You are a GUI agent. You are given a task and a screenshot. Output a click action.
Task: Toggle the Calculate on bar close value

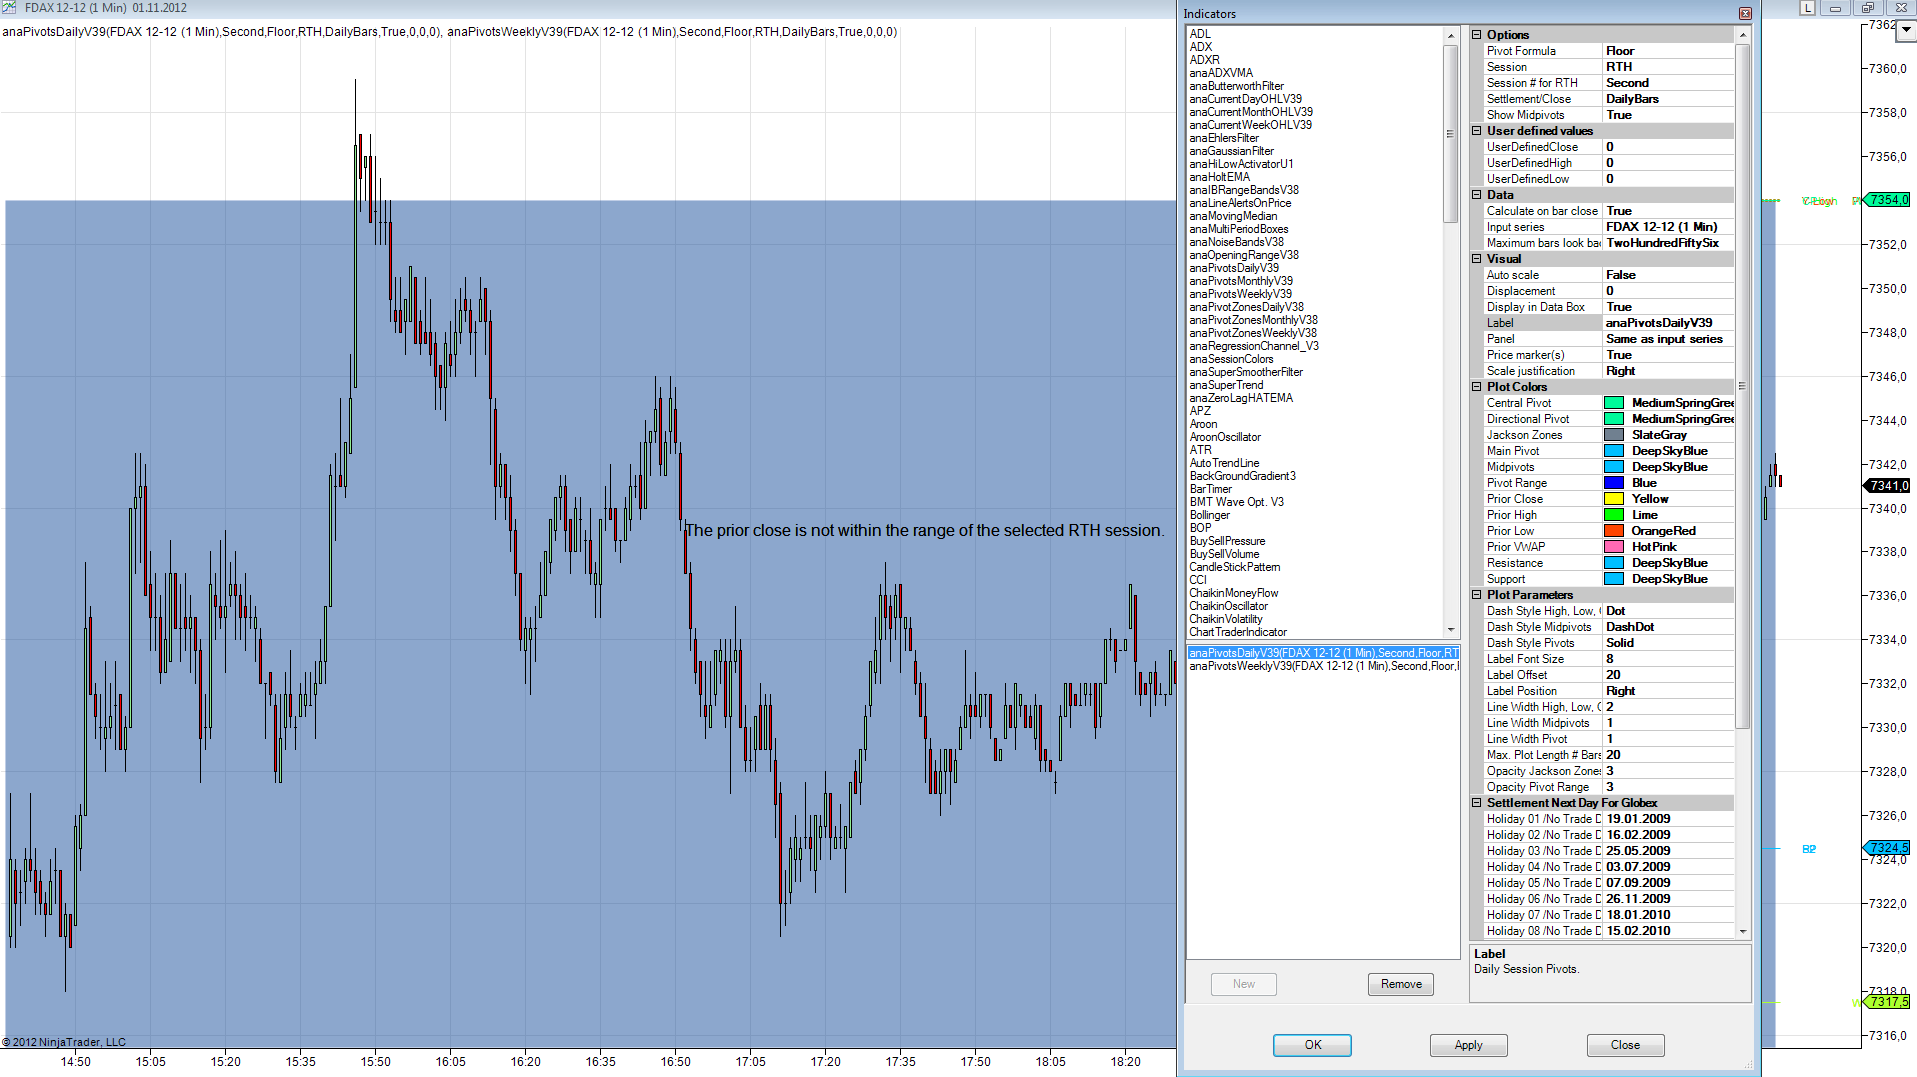pos(1668,211)
